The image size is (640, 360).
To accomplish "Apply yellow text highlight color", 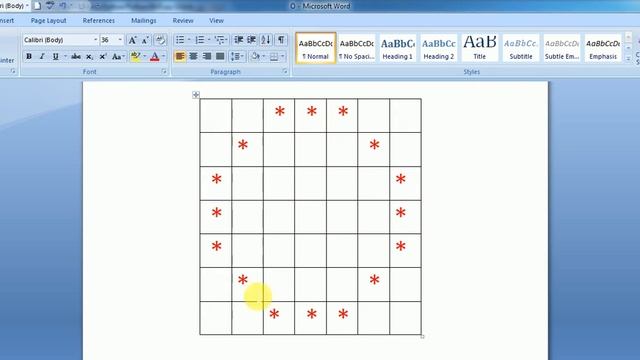I will pos(135,56).
